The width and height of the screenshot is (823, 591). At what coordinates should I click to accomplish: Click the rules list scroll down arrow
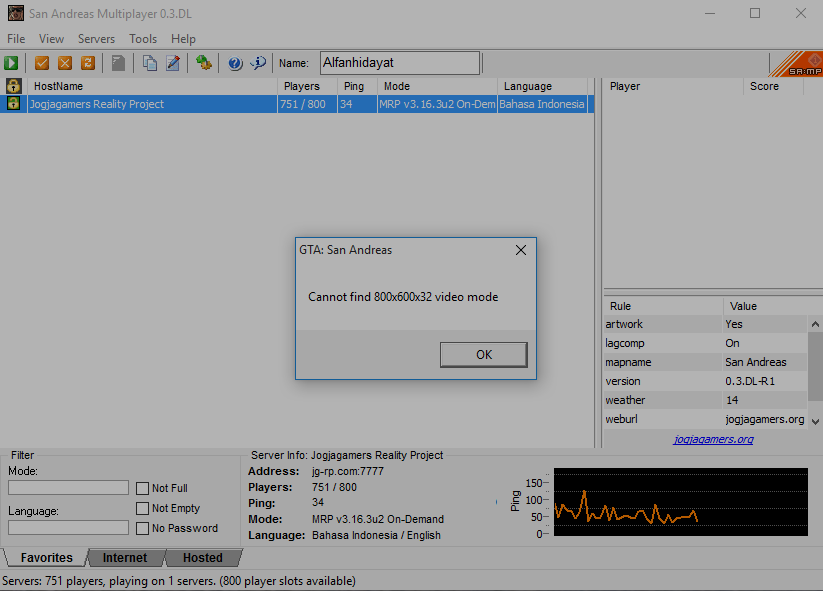click(815, 421)
